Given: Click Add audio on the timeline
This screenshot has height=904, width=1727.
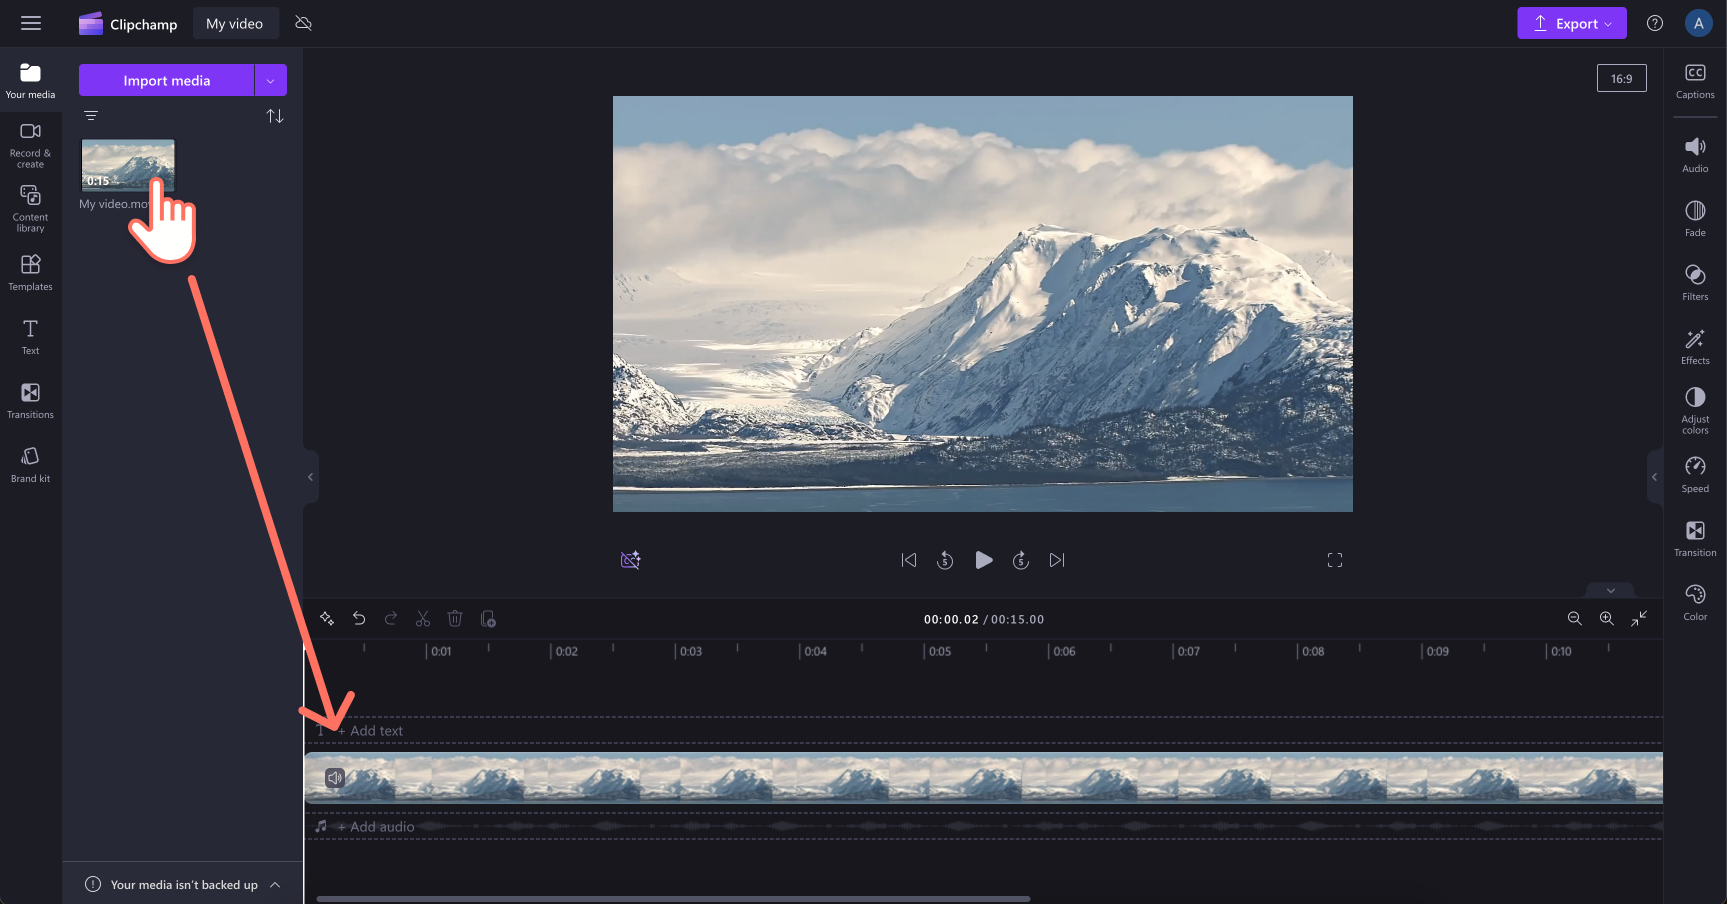Looking at the screenshot, I should (x=376, y=827).
